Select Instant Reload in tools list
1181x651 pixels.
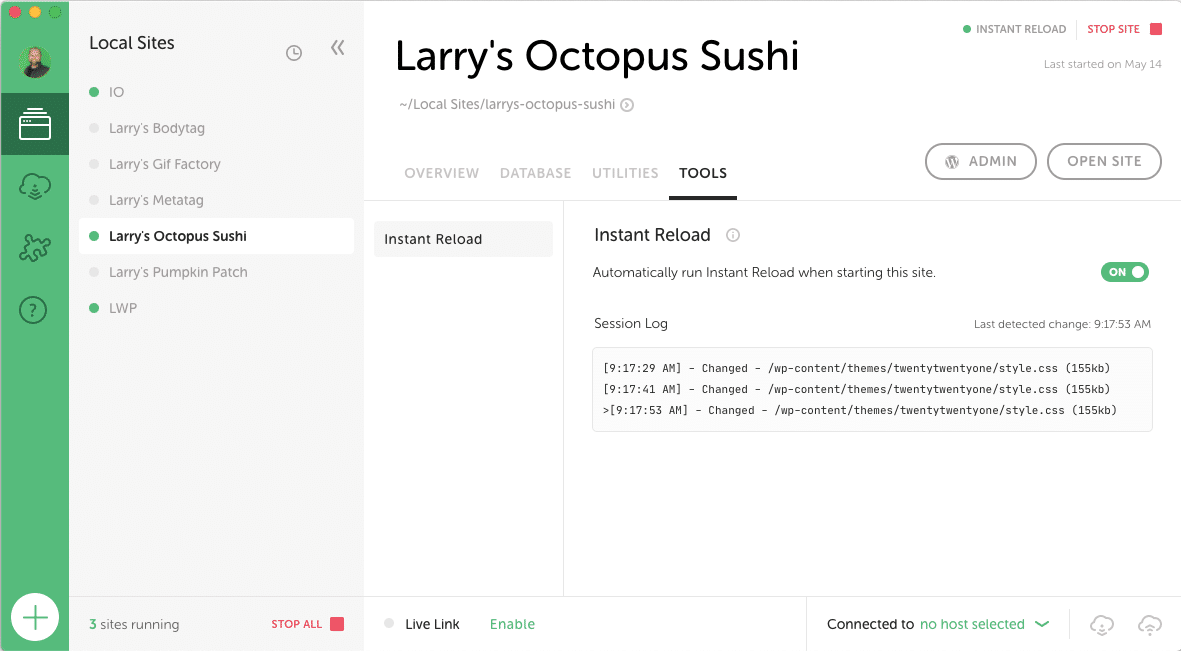463,239
